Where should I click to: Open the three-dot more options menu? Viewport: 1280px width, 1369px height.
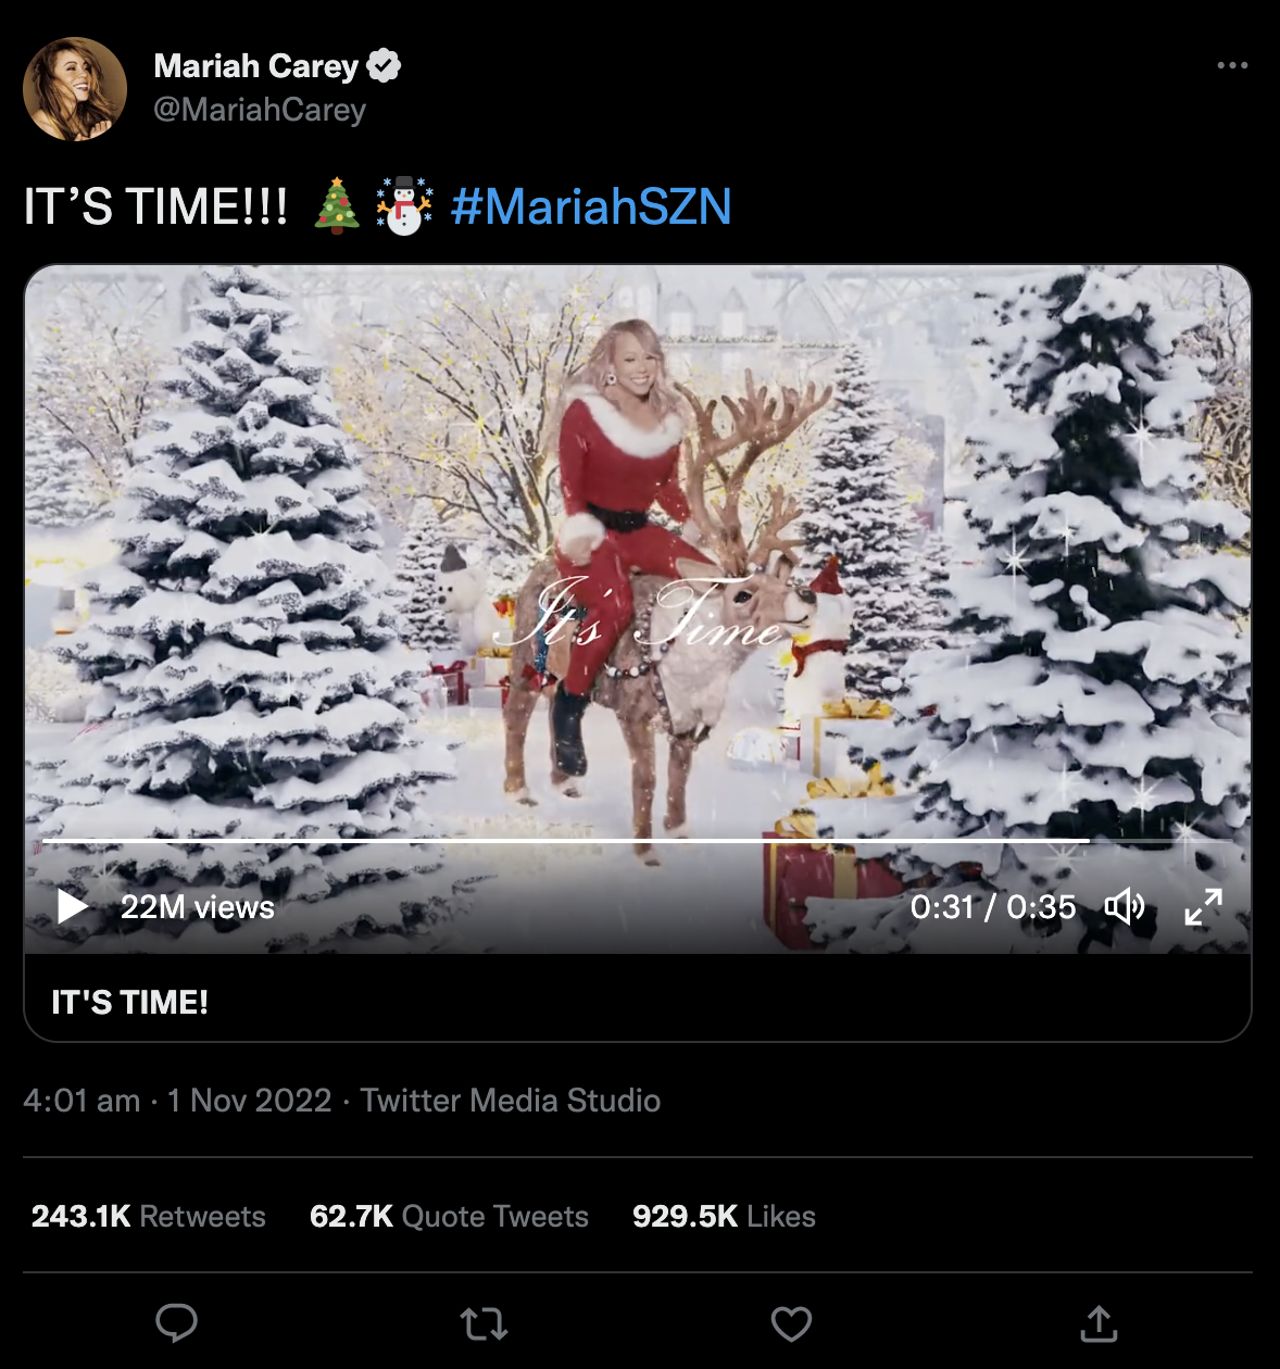pyautogui.click(x=1232, y=66)
